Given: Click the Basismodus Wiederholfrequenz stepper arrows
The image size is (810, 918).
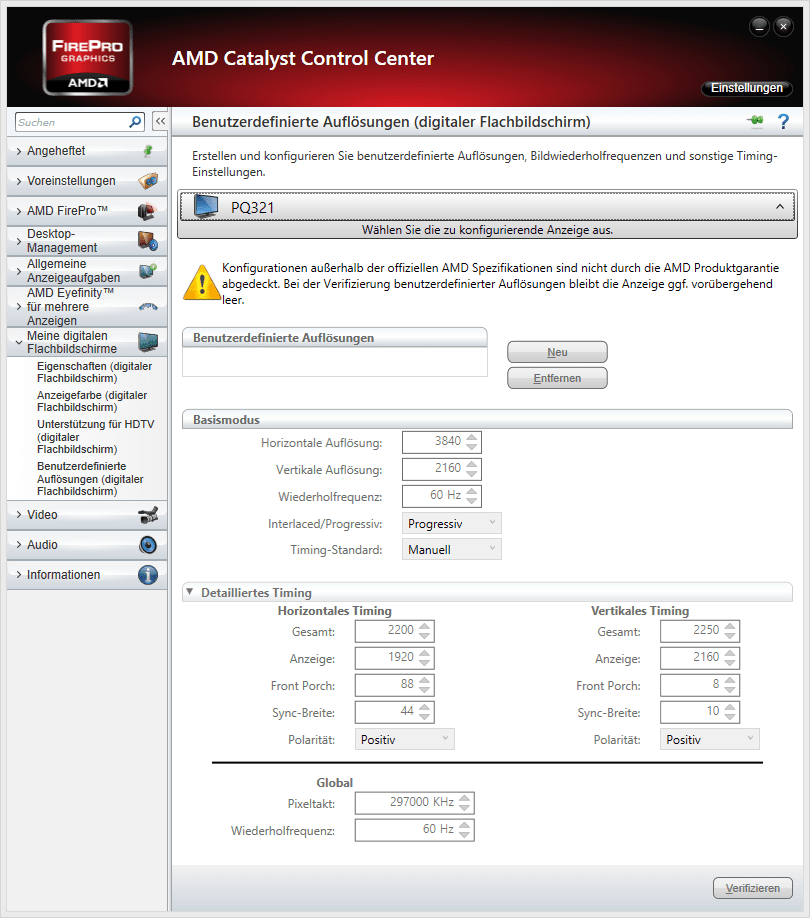Looking at the screenshot, I should point(472,496).
